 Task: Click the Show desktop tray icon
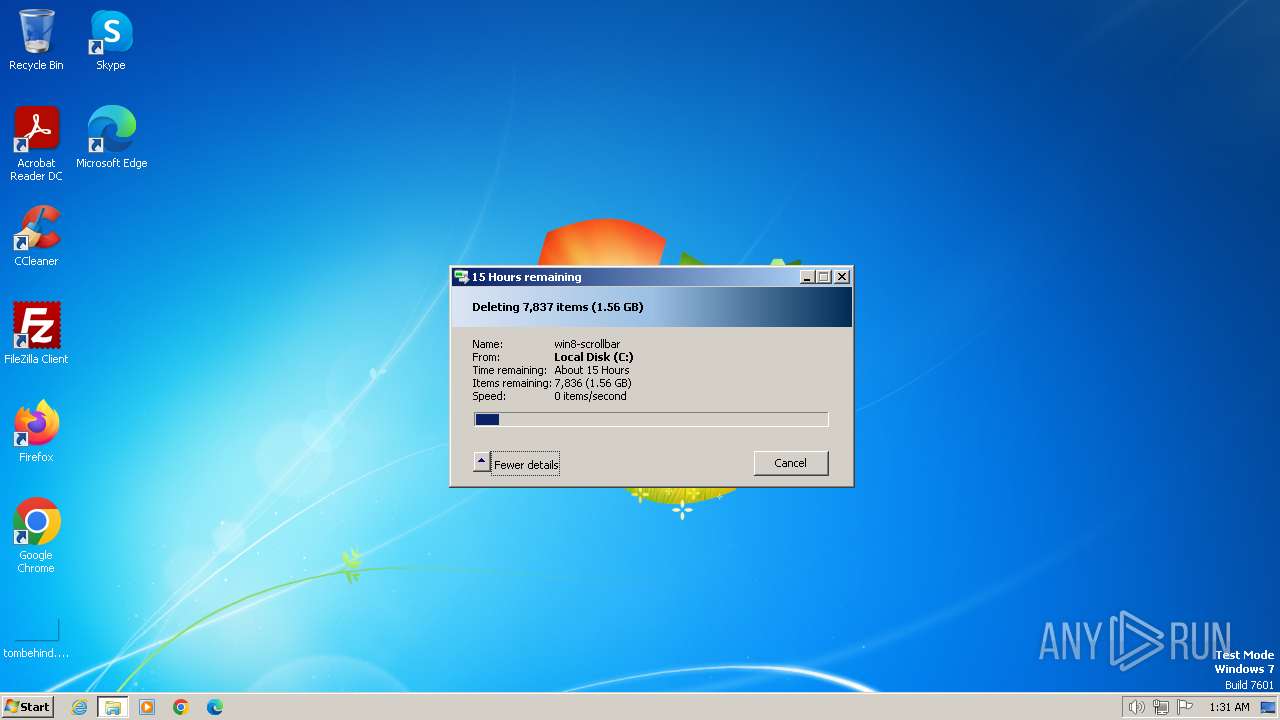[x=1268, y=707]
